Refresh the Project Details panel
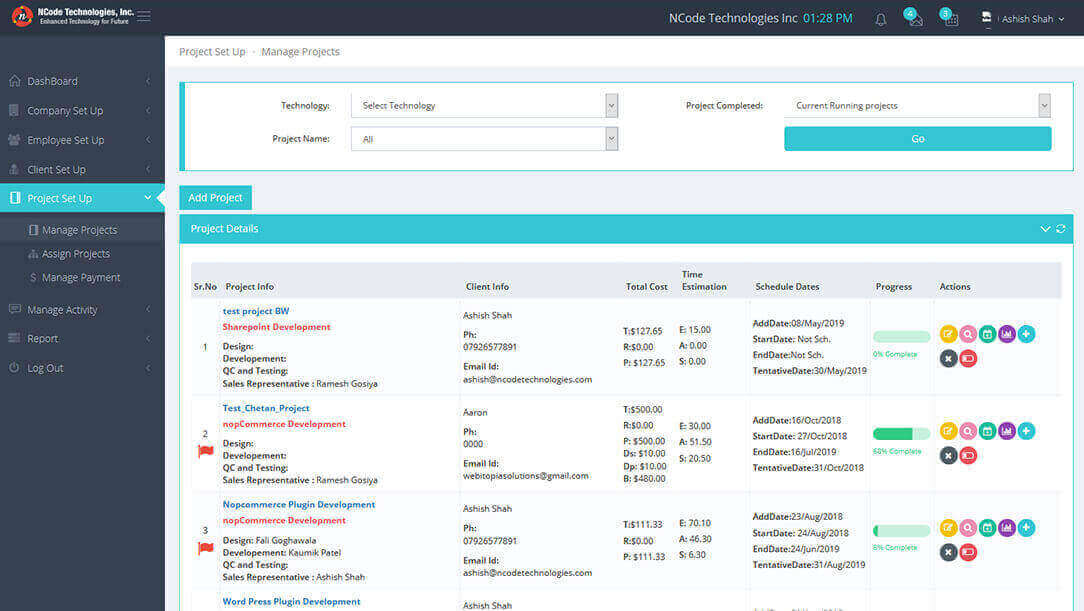1084x611 pixels. click(1060, 229)
